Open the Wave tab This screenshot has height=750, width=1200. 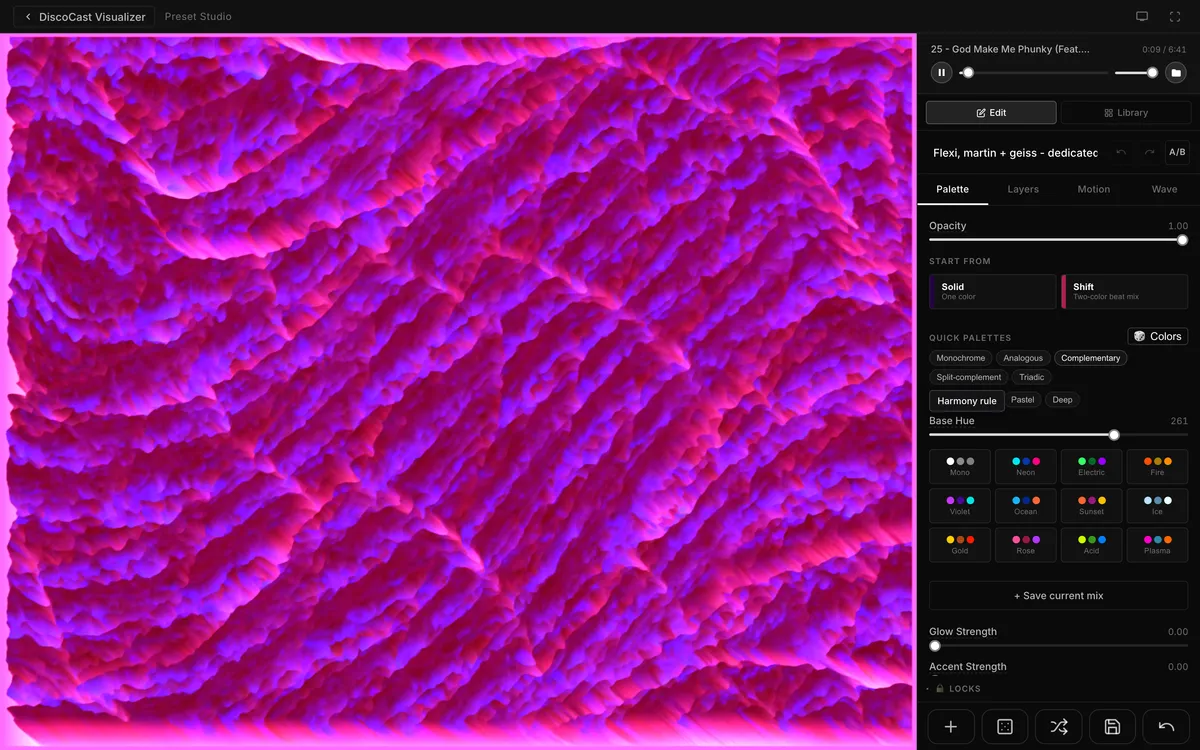pyautogui.click(x=1164, y=189)
